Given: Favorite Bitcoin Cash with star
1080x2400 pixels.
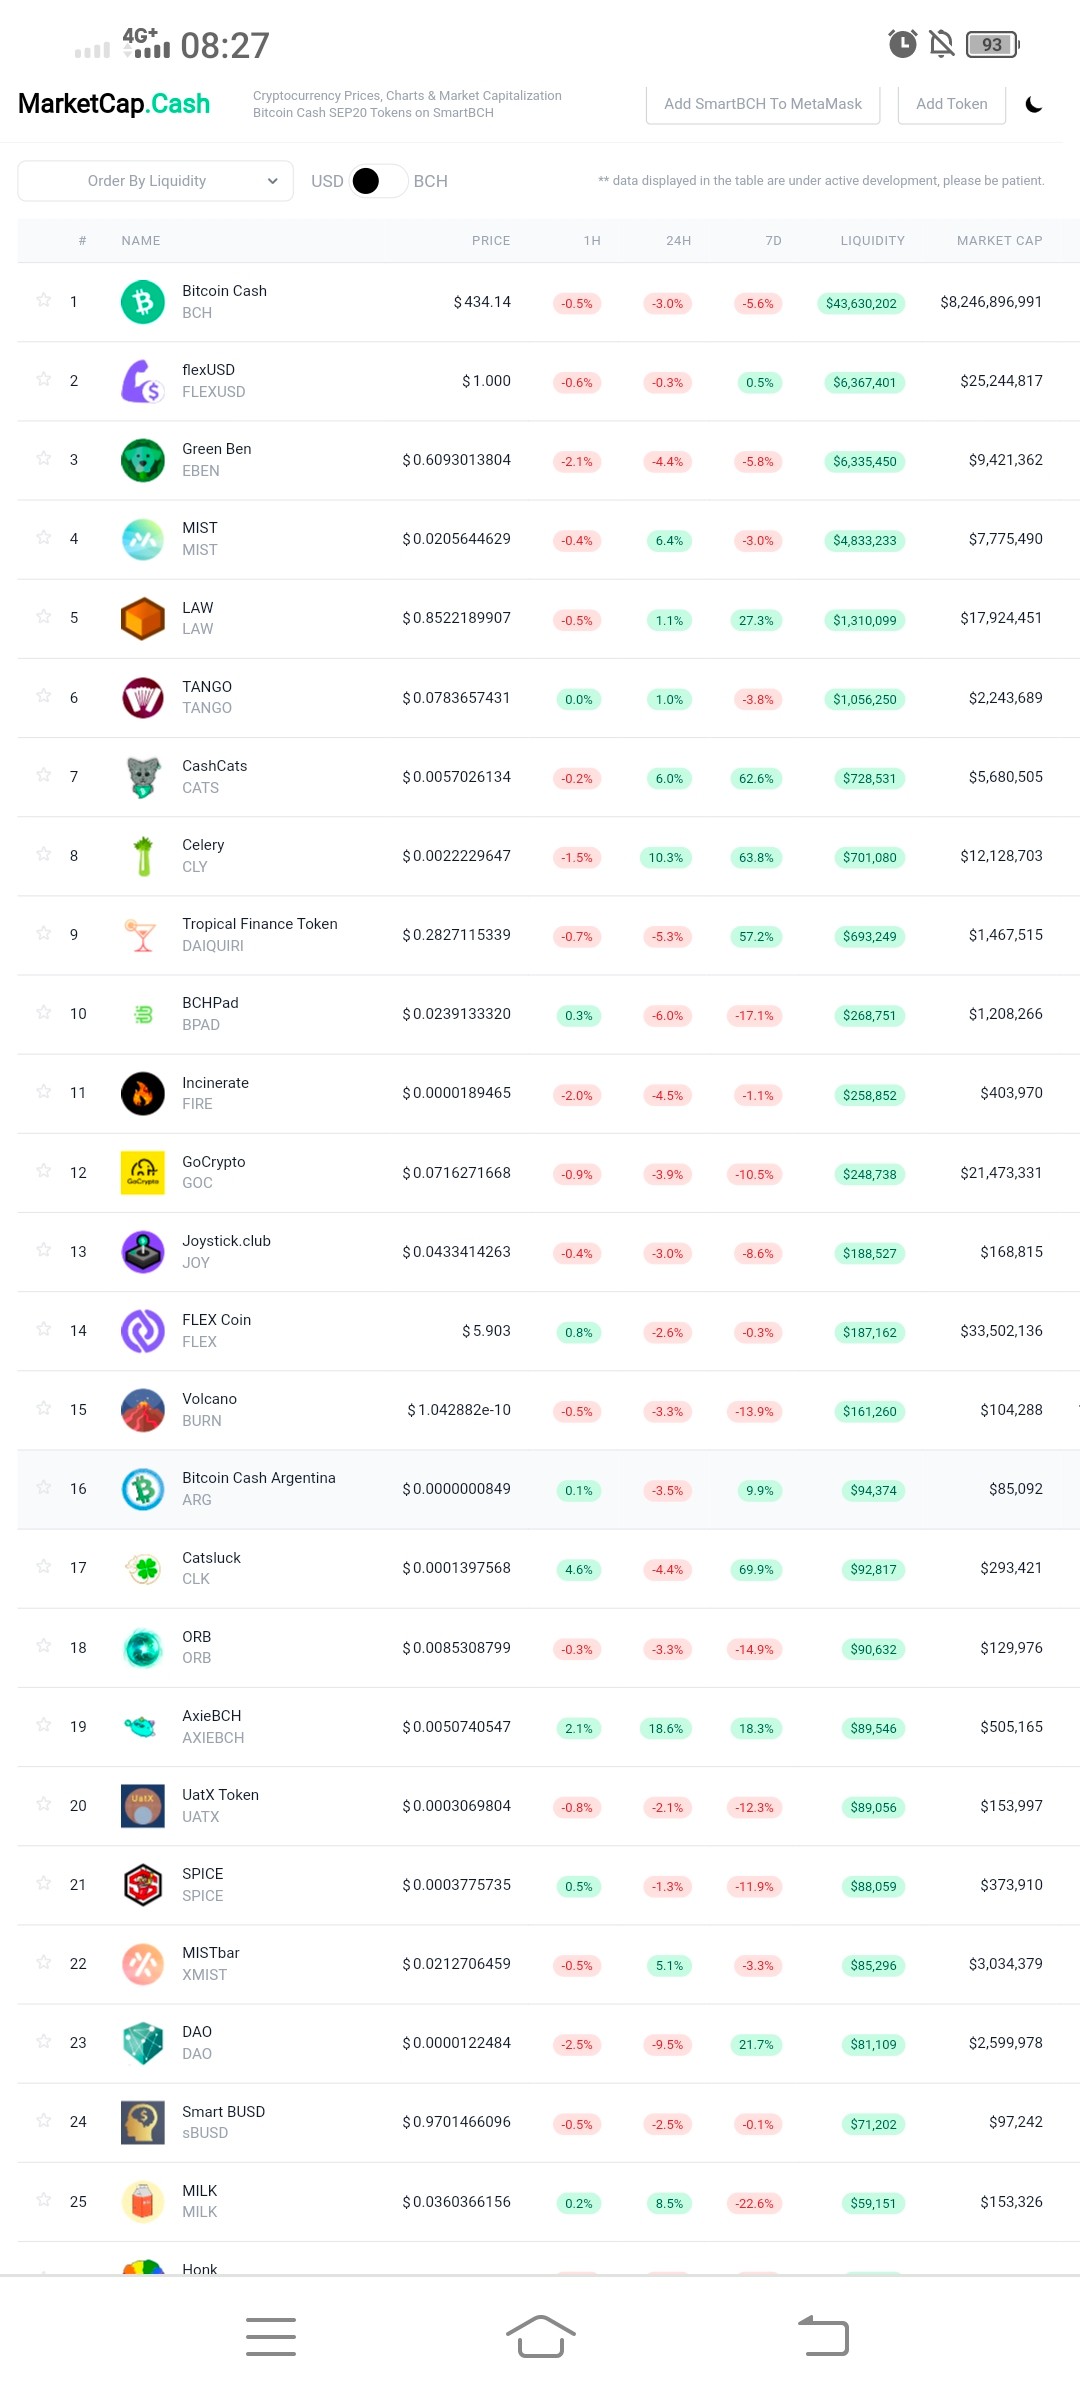Looking at the screenshot, I should [x=44, y=300].
